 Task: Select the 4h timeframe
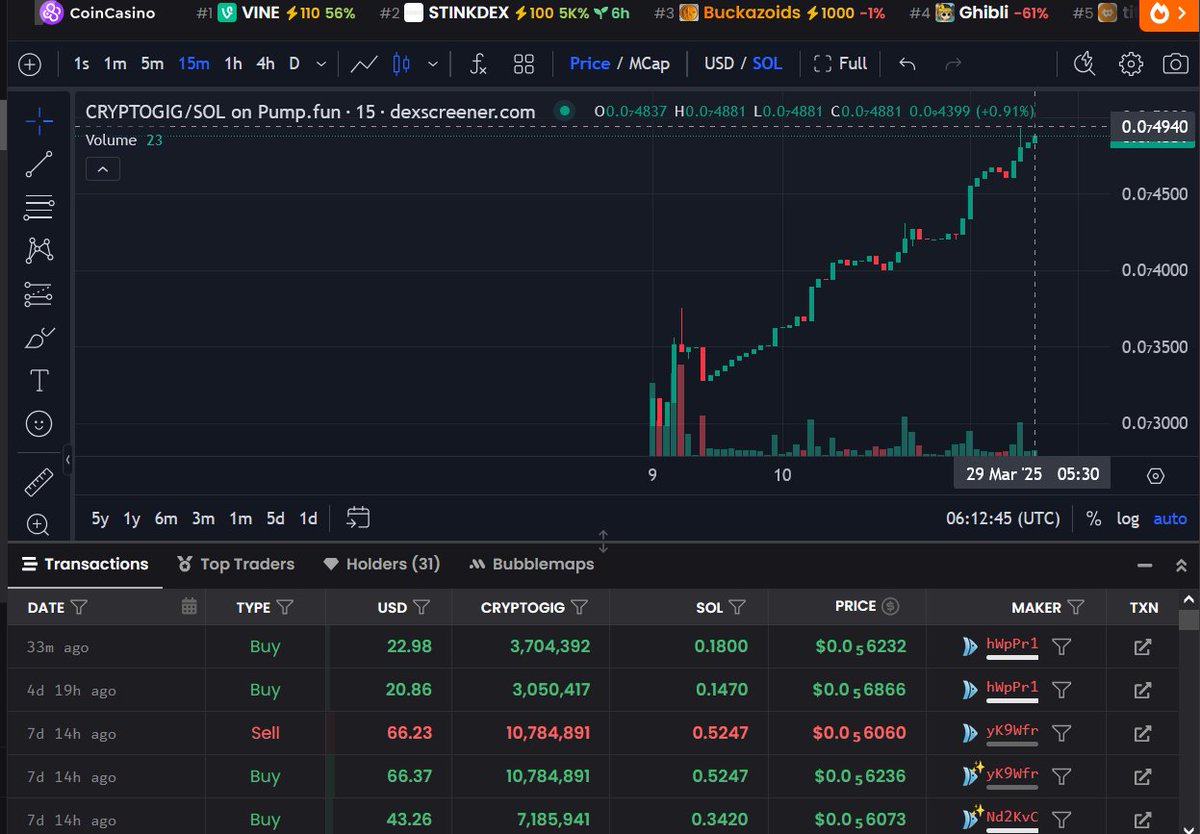point(265,63)
